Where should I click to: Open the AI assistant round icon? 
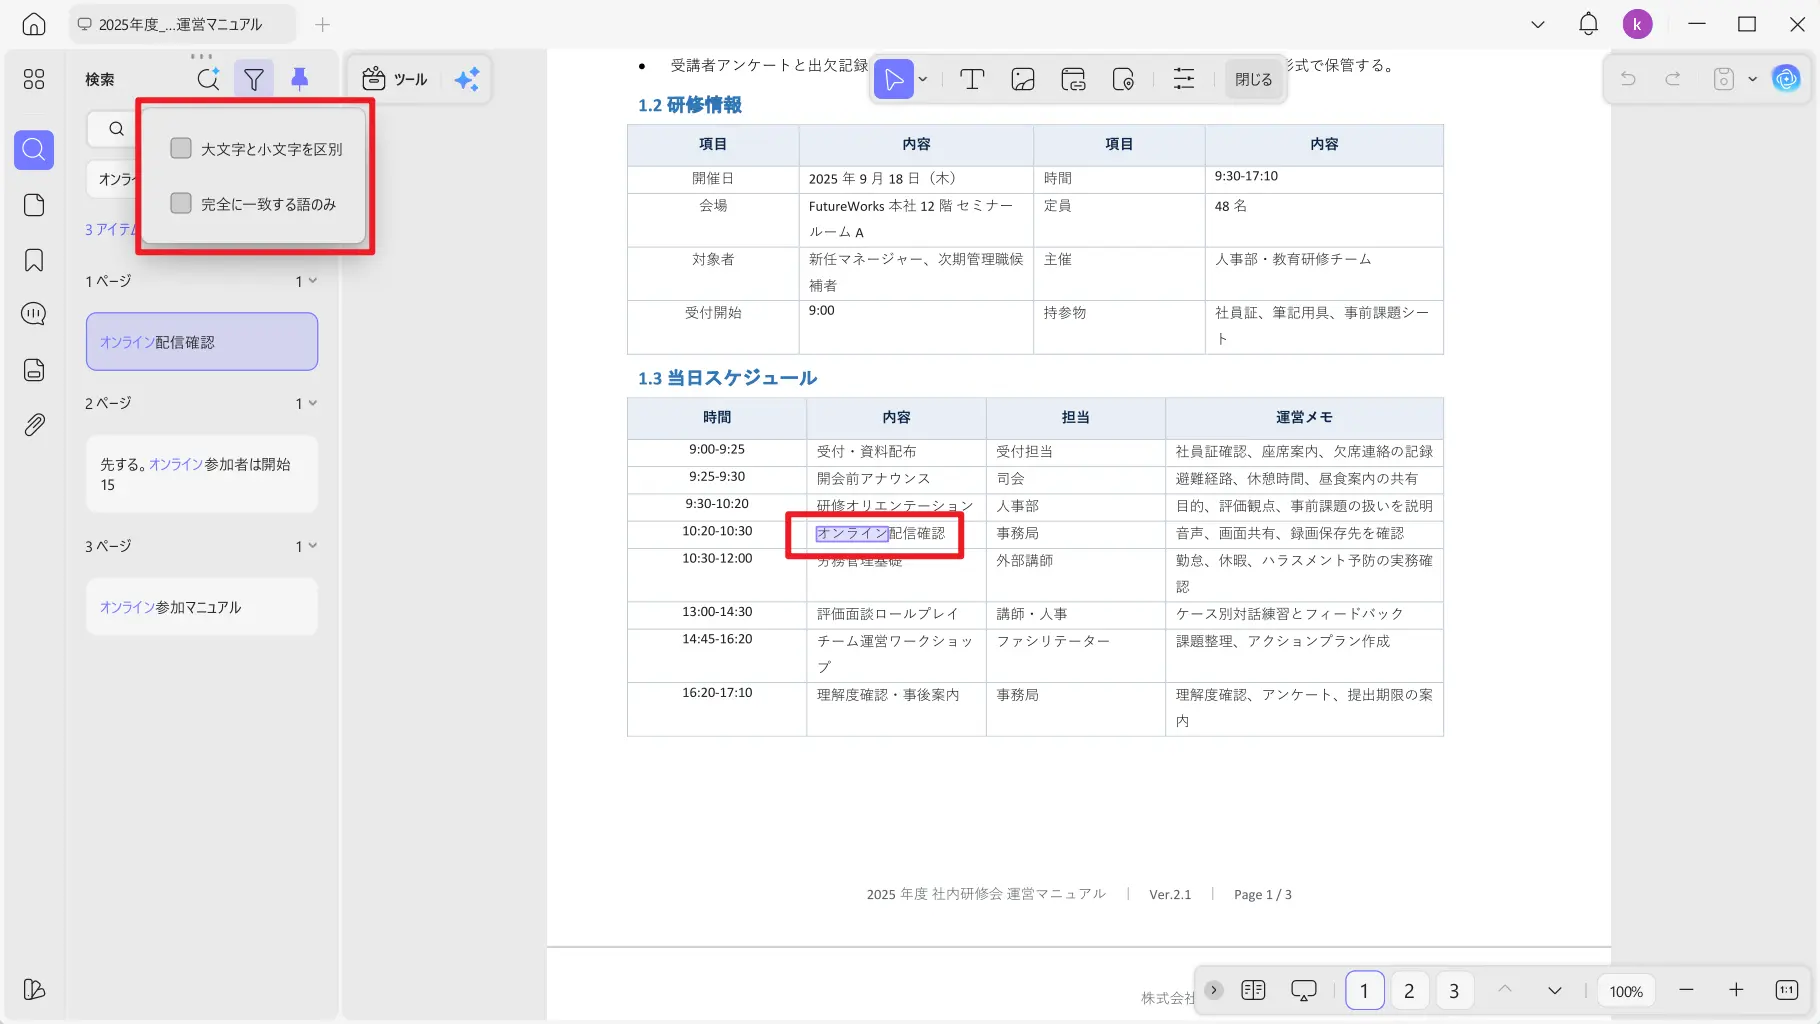click(1786, 78)
